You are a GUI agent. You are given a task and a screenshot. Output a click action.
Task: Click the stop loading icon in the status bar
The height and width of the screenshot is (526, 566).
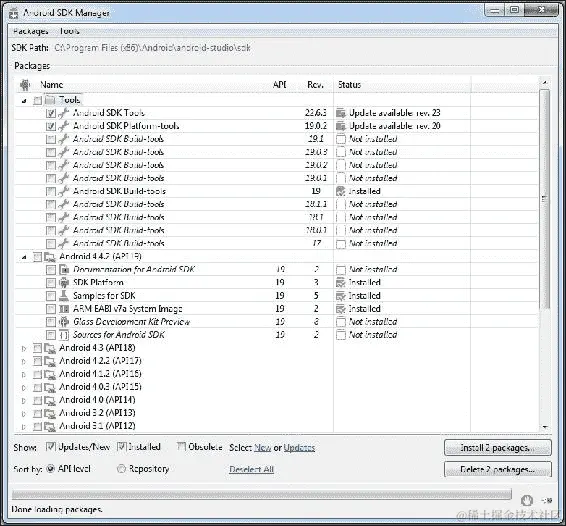click(x=527, y=500)
